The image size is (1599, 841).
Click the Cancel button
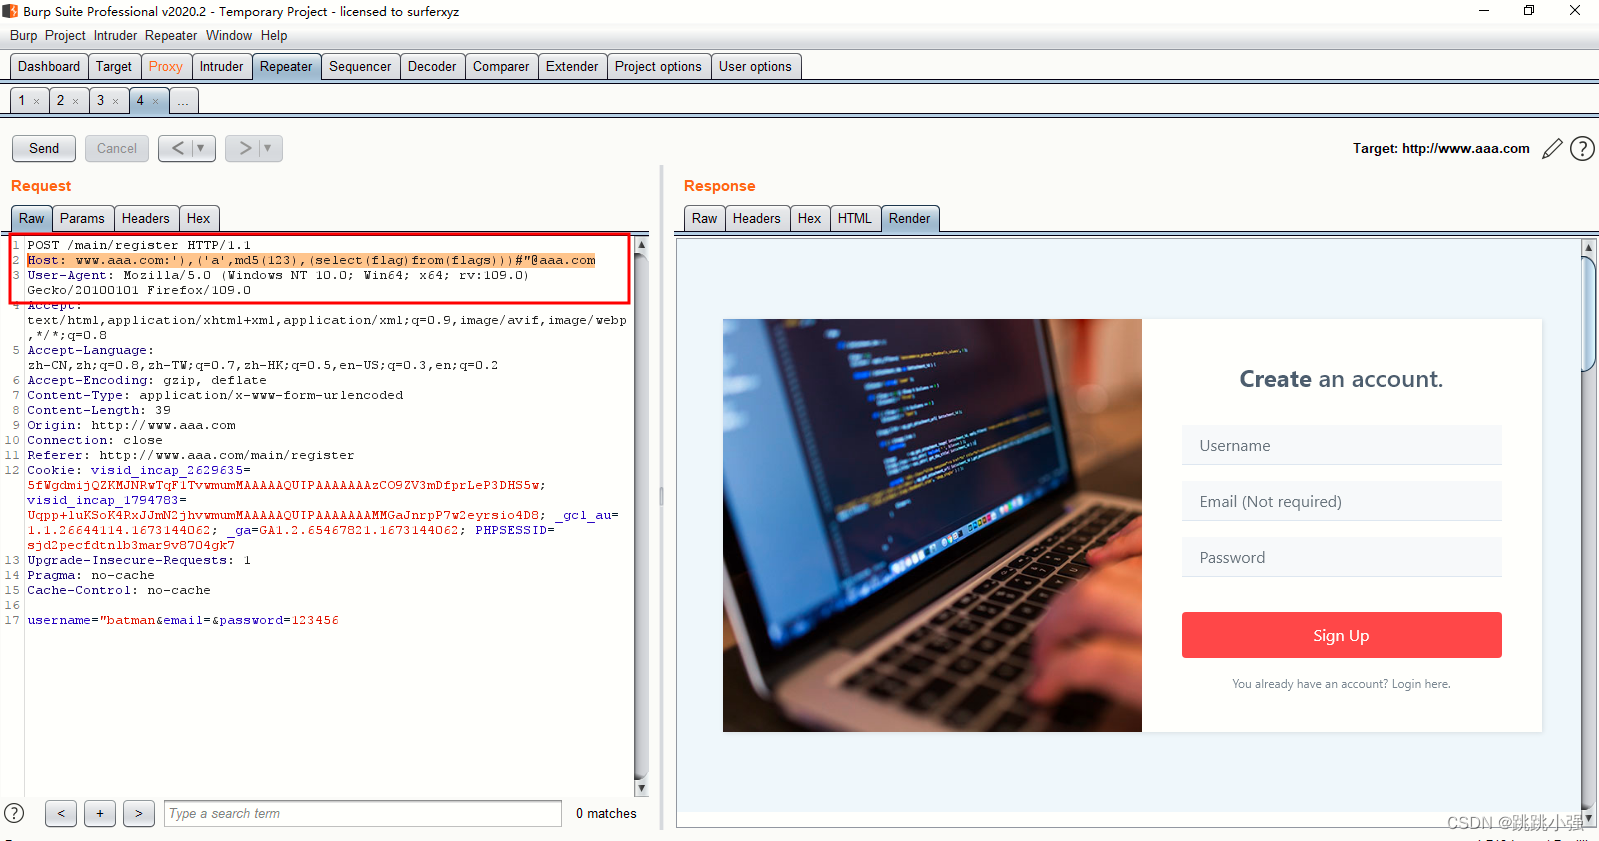[x=117, y=148]
